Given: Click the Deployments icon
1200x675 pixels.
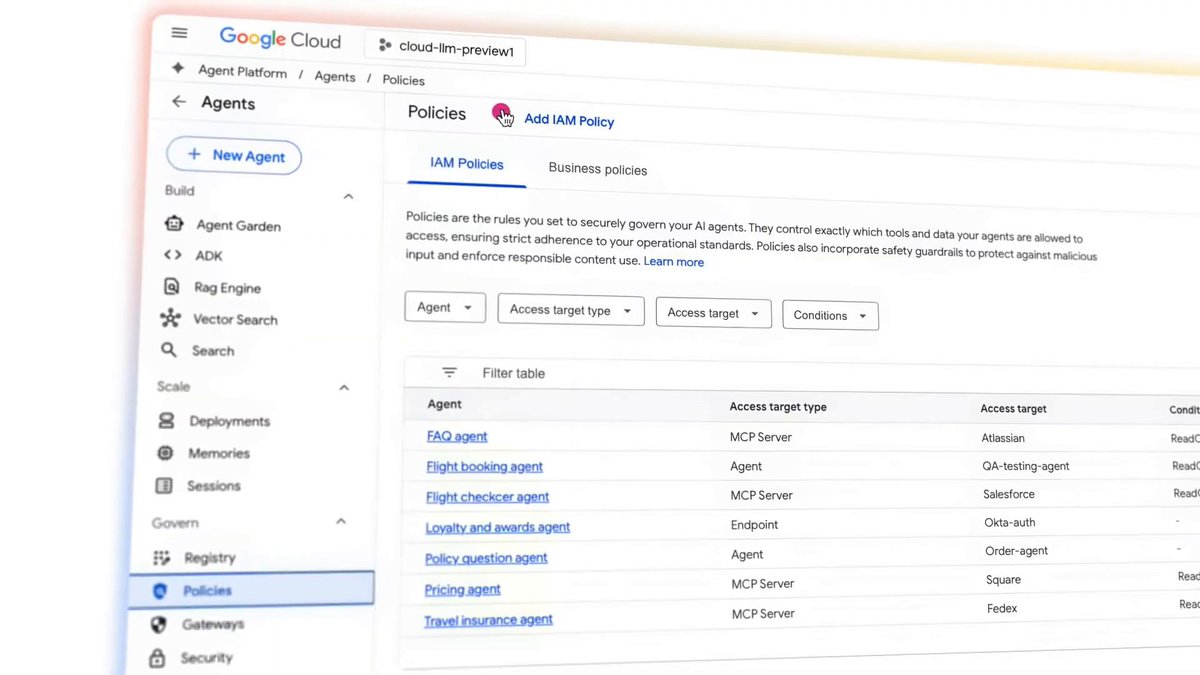Looking at the screenshot, I should 166,421.
